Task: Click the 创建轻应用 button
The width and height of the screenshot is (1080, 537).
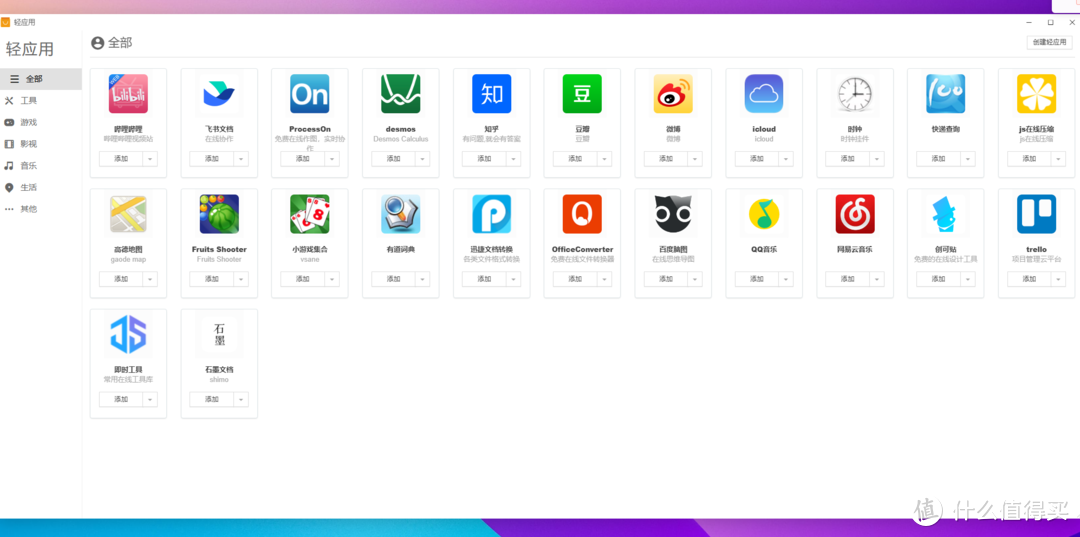Action: [1049, 43]
